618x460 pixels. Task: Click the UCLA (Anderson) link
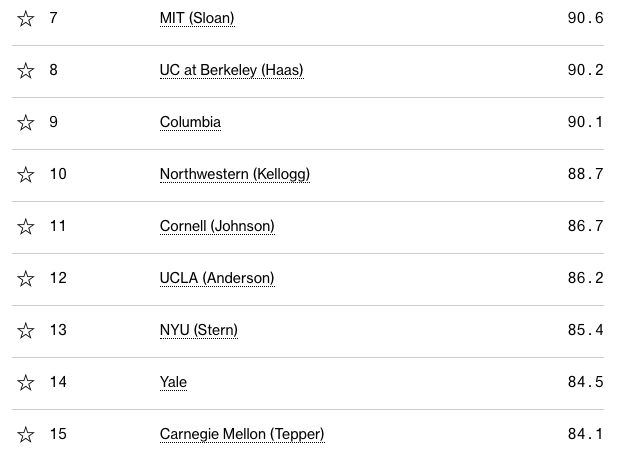click(217, 278)
